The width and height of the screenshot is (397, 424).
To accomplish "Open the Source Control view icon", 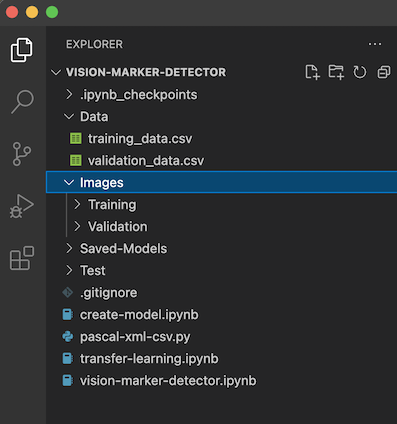I will [x=22, y=154].
